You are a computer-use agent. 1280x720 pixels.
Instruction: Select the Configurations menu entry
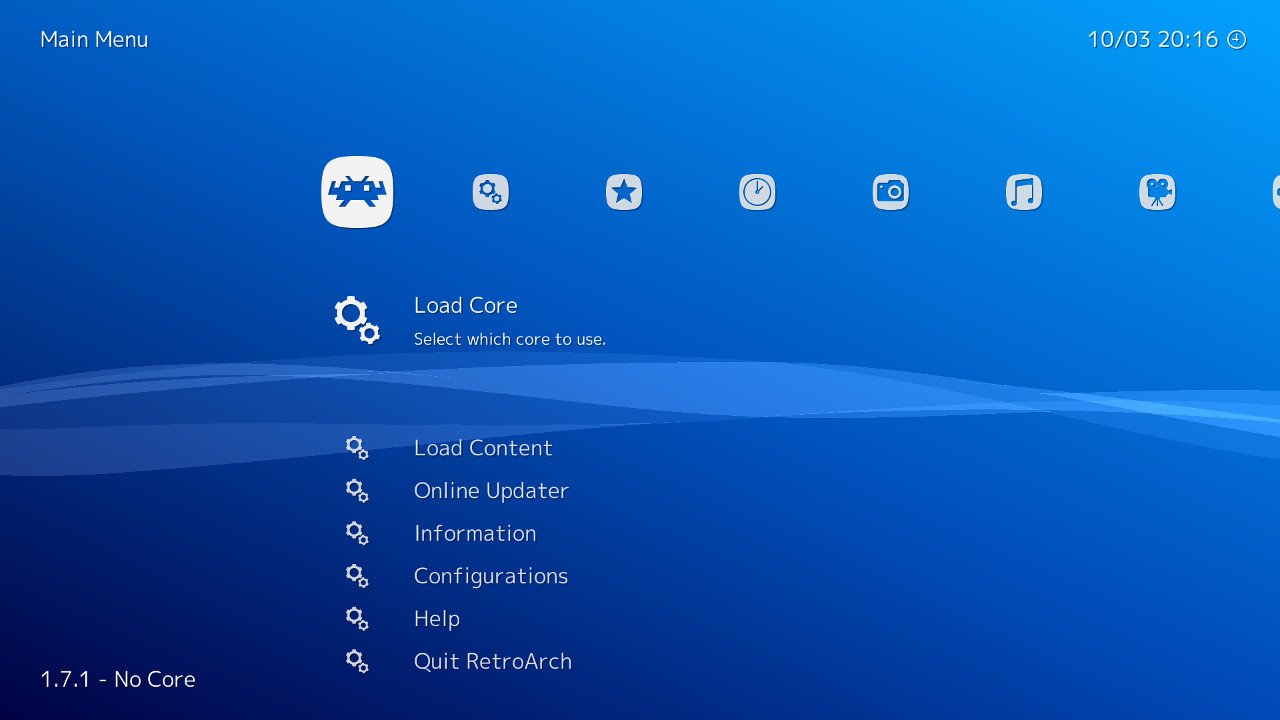491,576
